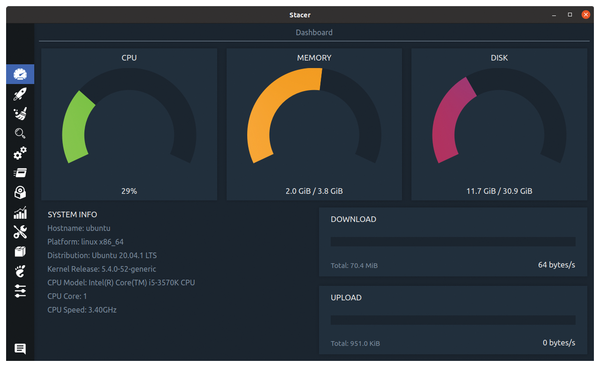Minimize the Stacer window

(554, 15)
